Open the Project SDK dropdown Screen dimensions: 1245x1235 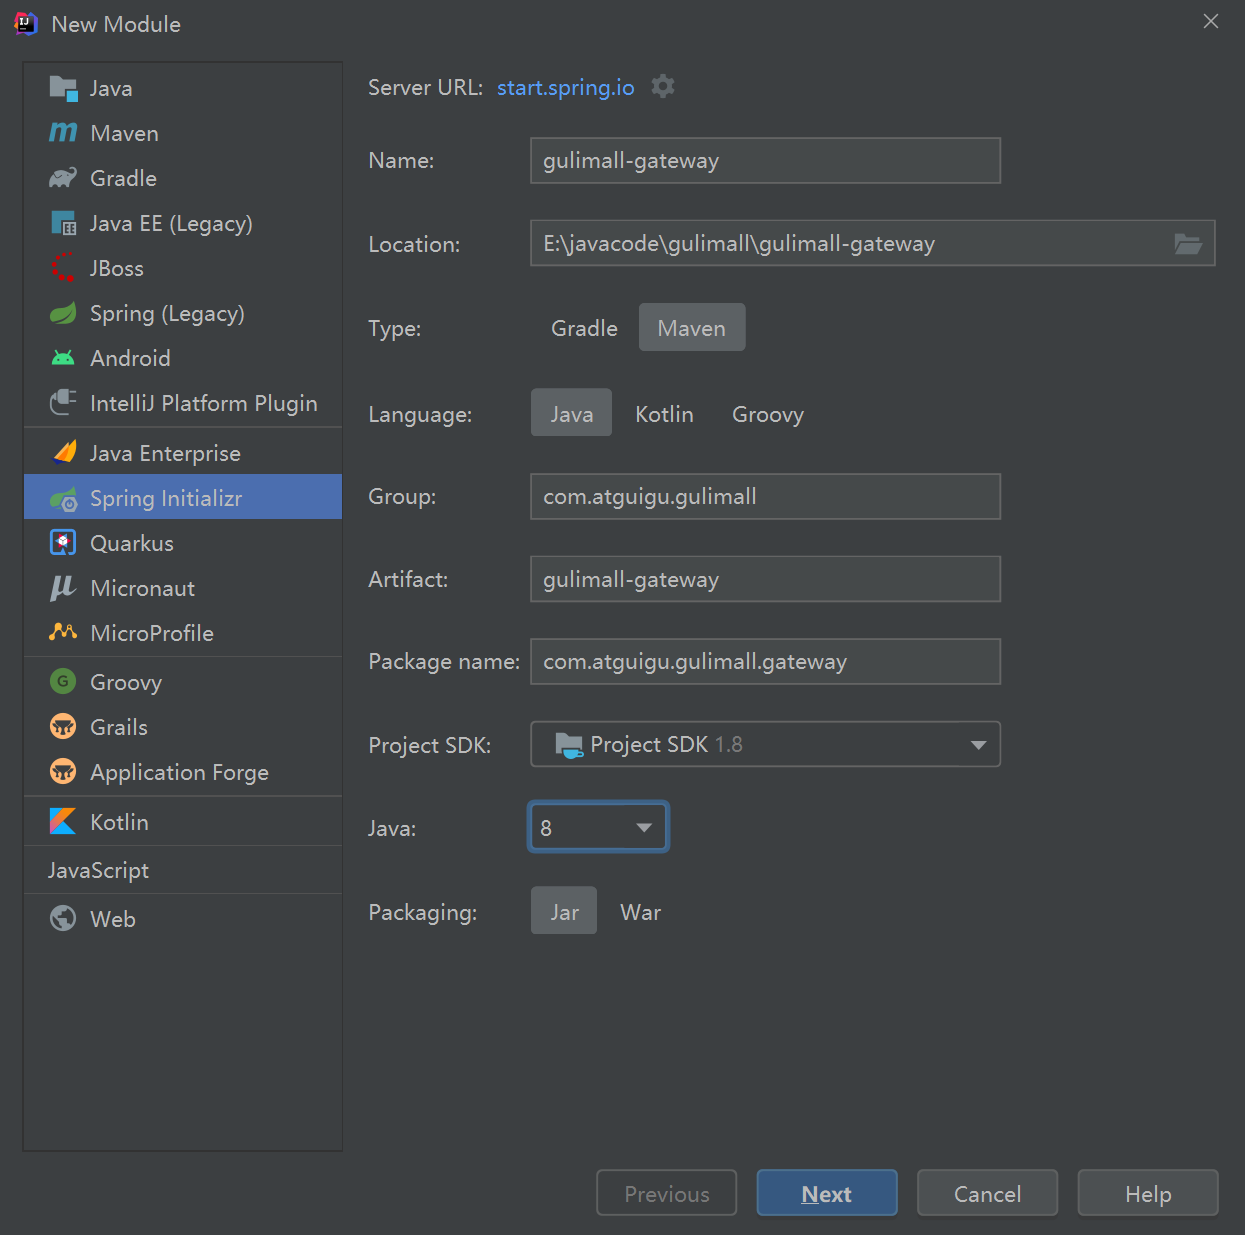click(x=765, y=744)
